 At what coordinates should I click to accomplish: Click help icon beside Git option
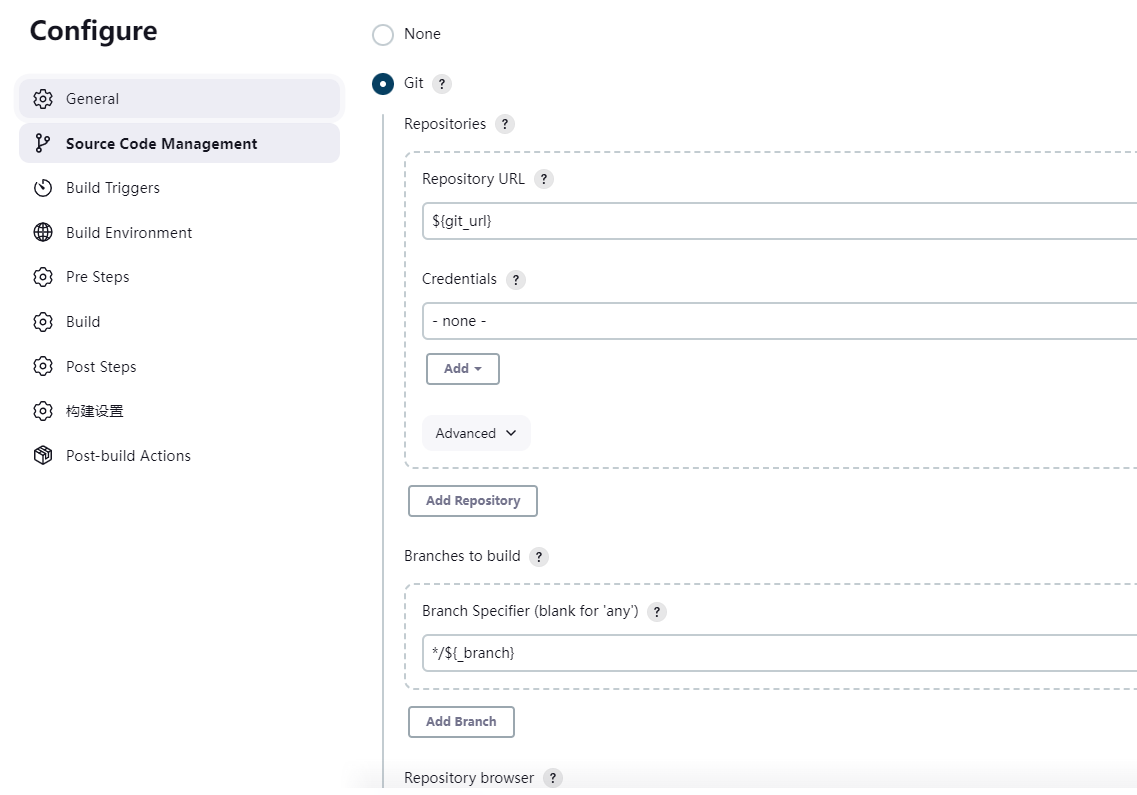point(442,84)
